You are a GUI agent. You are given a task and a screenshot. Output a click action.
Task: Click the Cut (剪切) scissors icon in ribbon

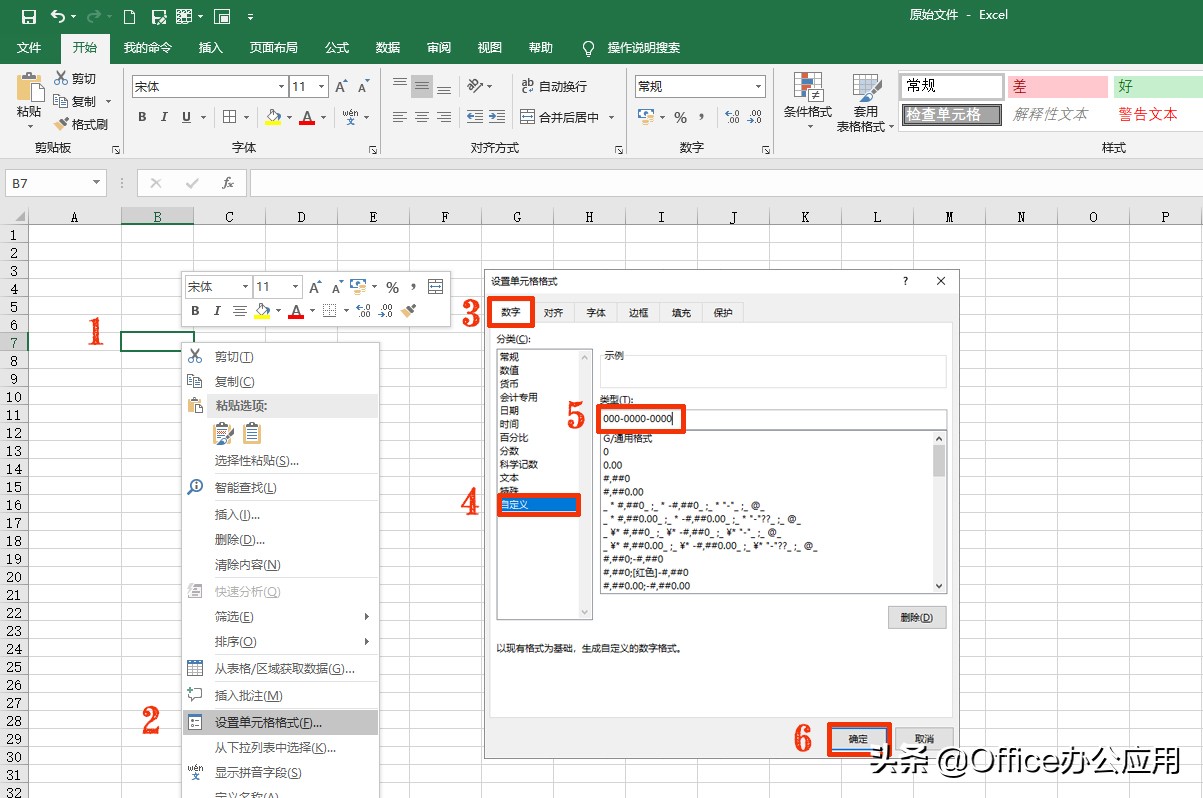[x=60, y=78]
